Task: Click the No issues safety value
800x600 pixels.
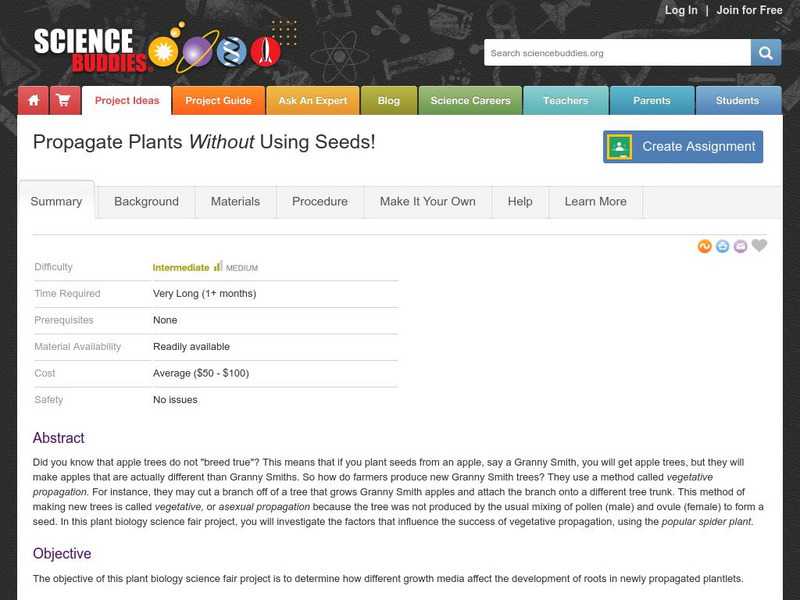Action: tap(175, 399)
